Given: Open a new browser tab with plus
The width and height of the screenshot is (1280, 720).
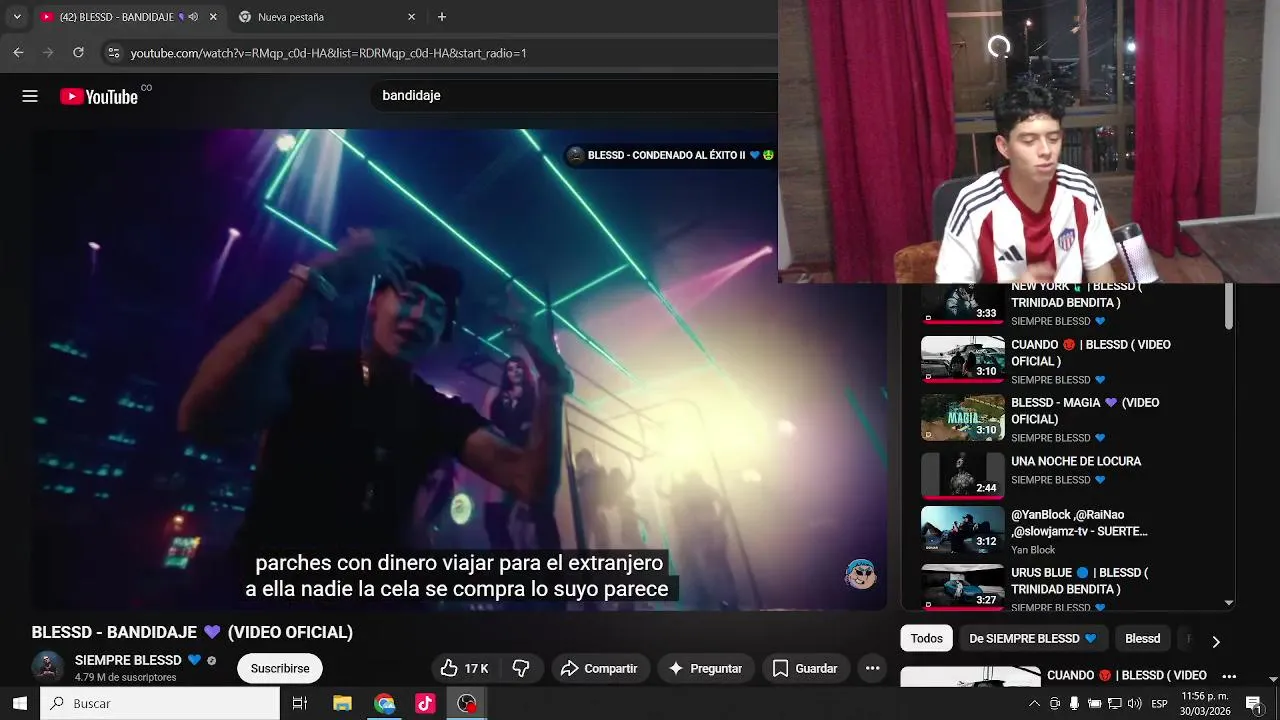Looking at the screenshot, I should (442, 17).
